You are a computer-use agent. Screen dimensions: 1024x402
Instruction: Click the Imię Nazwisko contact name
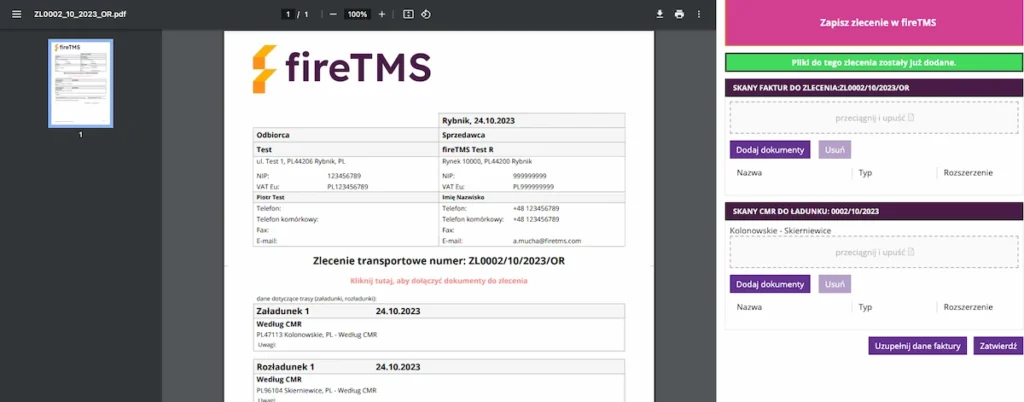click(x=463, y=197)
